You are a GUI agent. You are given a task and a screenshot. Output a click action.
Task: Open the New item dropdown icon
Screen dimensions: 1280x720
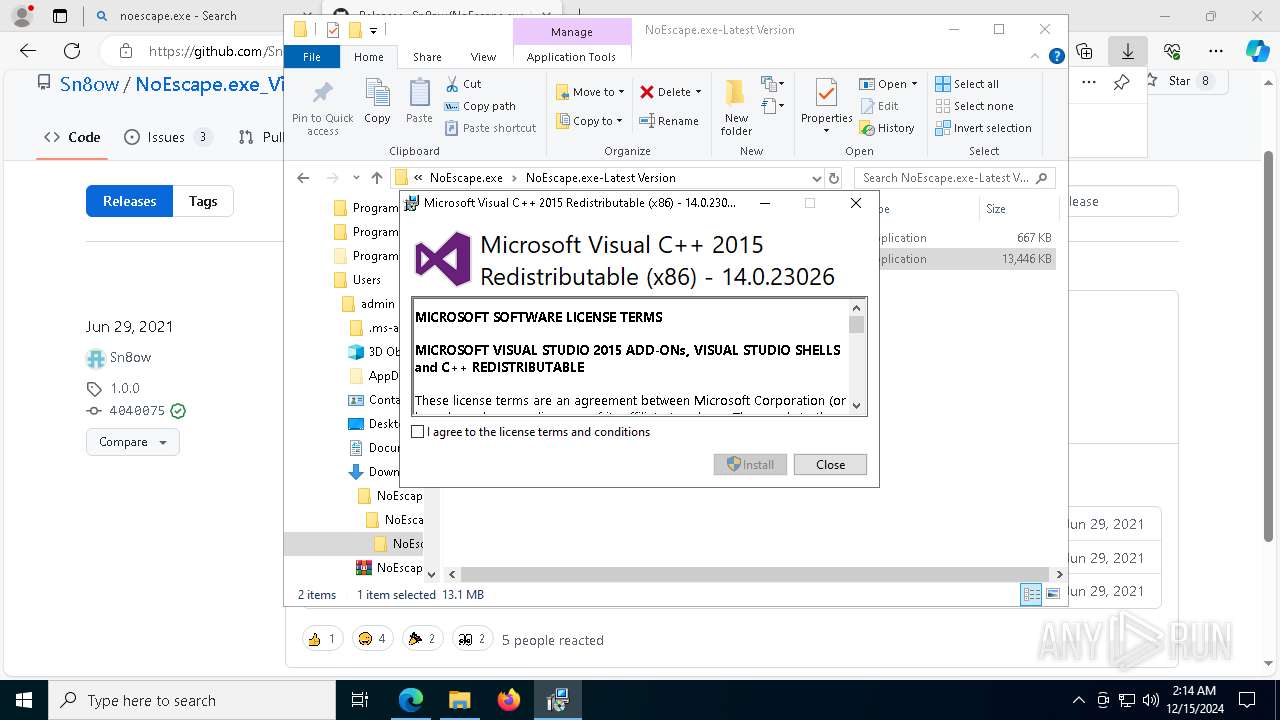772,84
